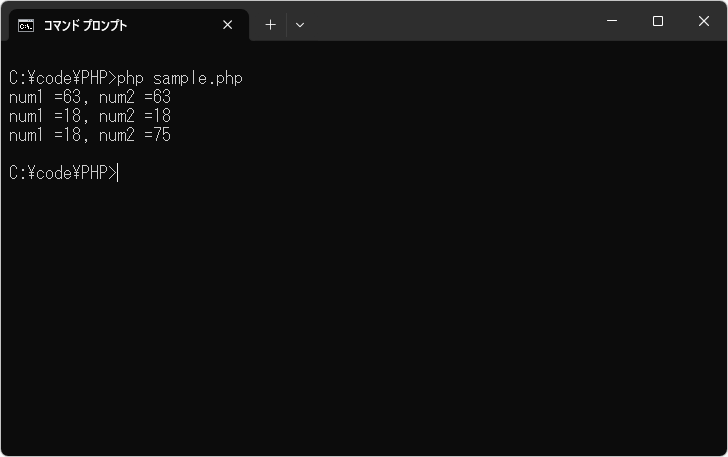Close the コマンド プロンプト tab

tap(228, 25)
